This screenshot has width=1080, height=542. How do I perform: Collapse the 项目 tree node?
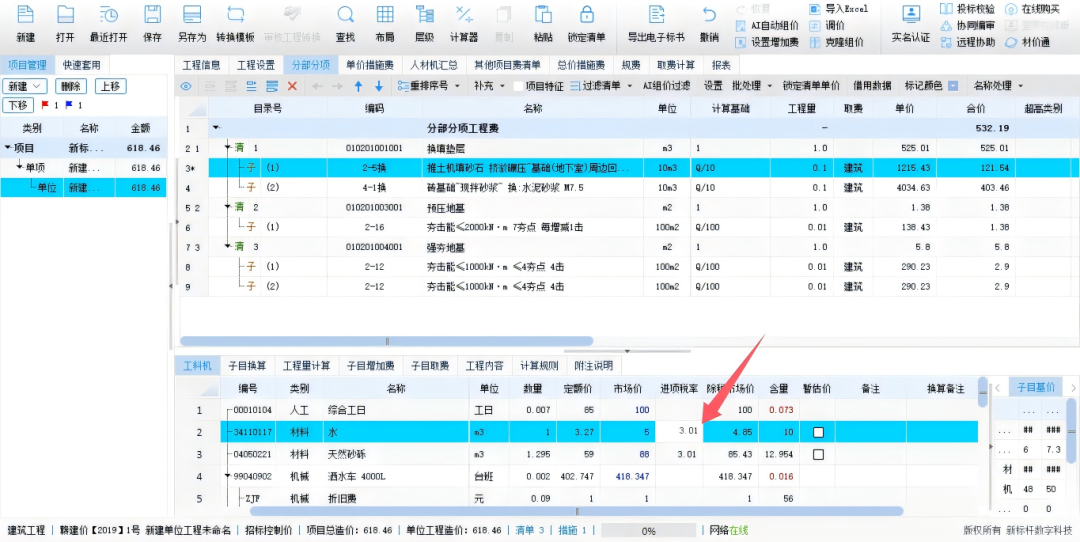pos(9,148)
